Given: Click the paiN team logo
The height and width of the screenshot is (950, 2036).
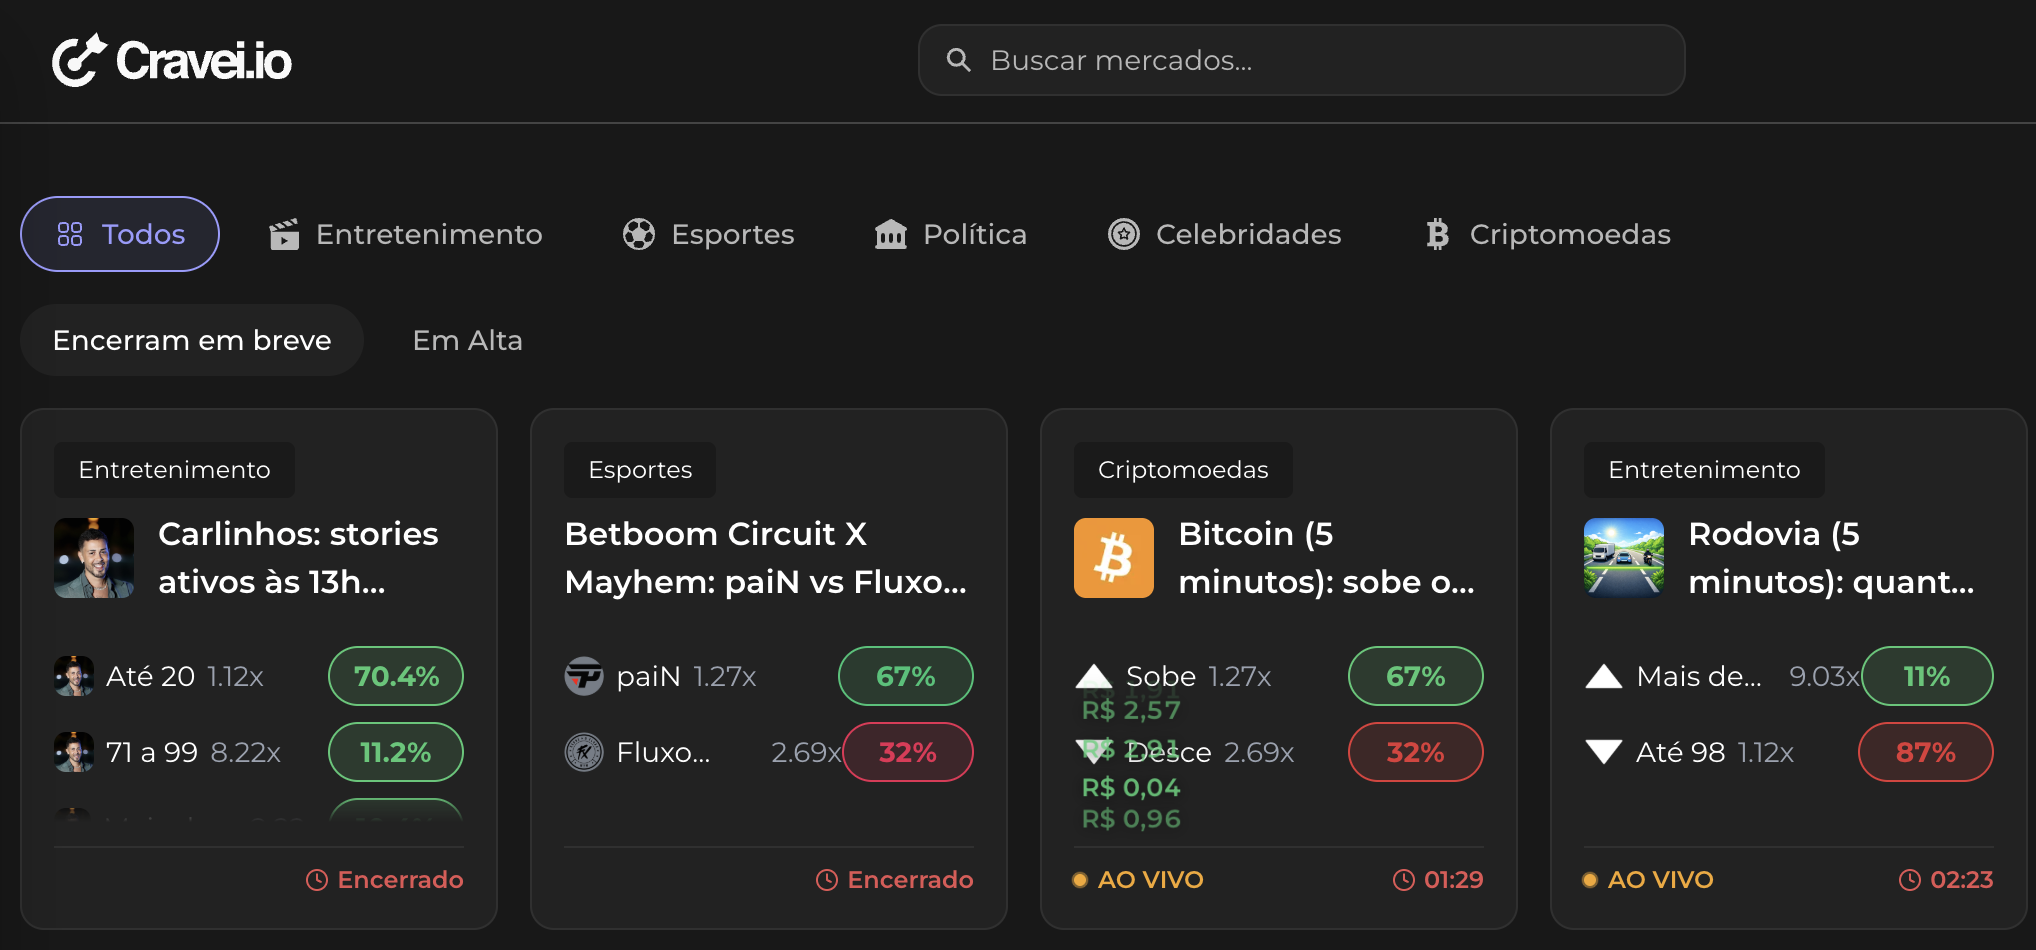Looking at the screenshot, I should (x=584, y=675).
